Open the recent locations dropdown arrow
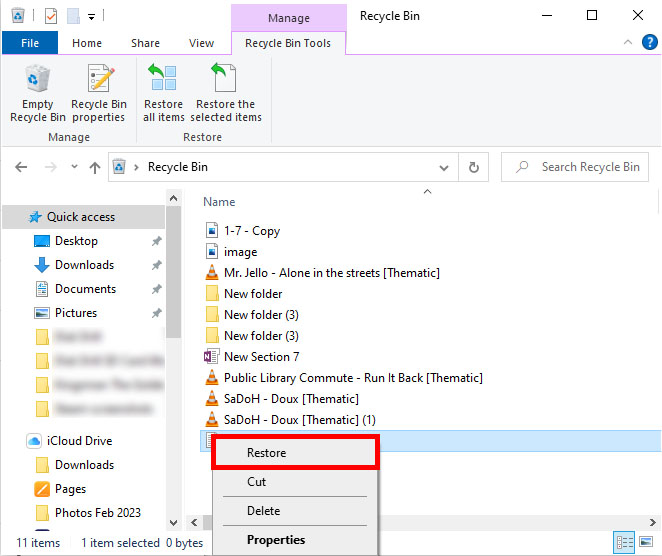This screenshot has width=662, height=556. [72, 167]
